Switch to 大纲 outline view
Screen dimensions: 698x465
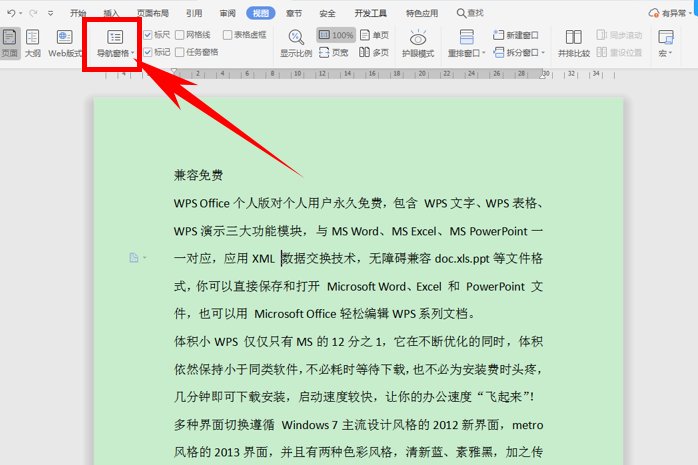[32, 43]
